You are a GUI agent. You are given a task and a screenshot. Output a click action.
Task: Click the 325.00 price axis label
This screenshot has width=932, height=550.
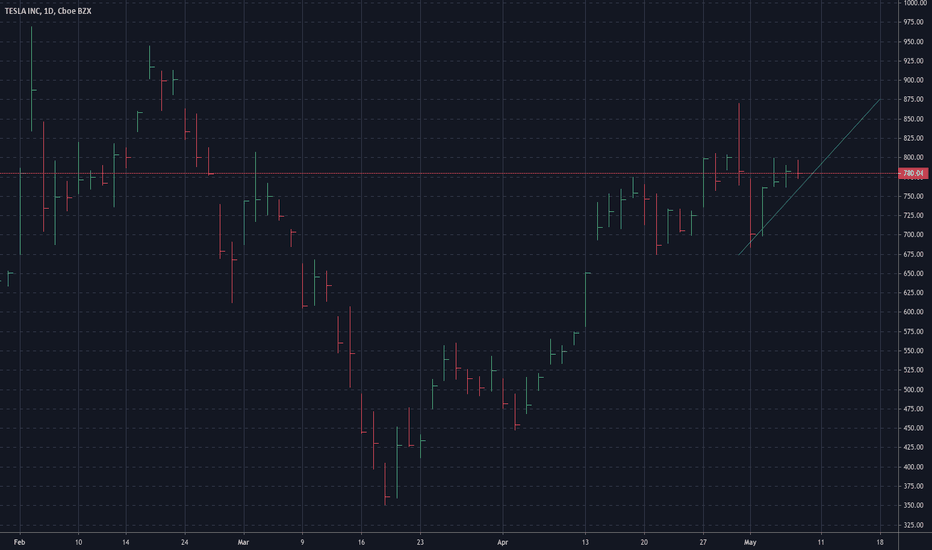tap(913, 525)
